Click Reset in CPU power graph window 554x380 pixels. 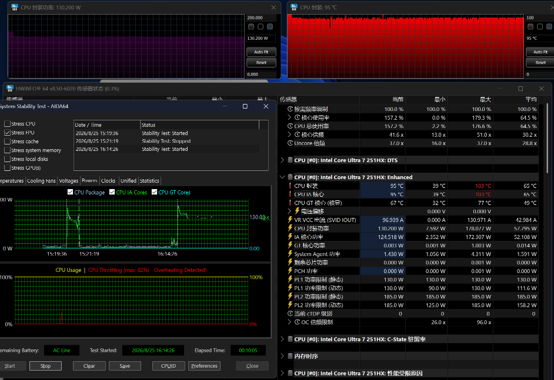(x=261, y=63)
